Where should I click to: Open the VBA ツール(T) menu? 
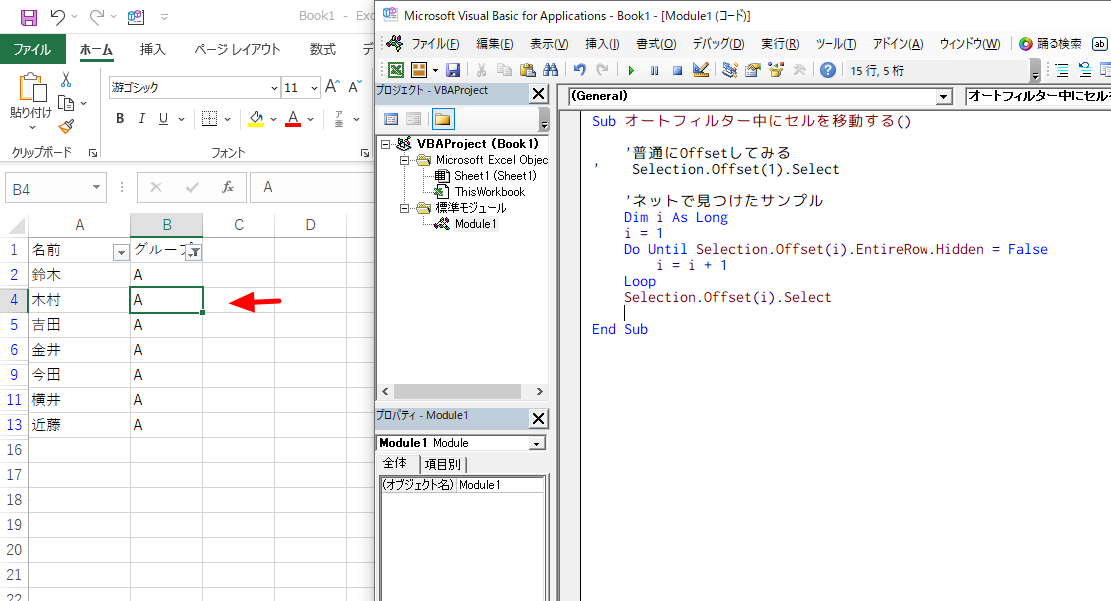(835, 44)
